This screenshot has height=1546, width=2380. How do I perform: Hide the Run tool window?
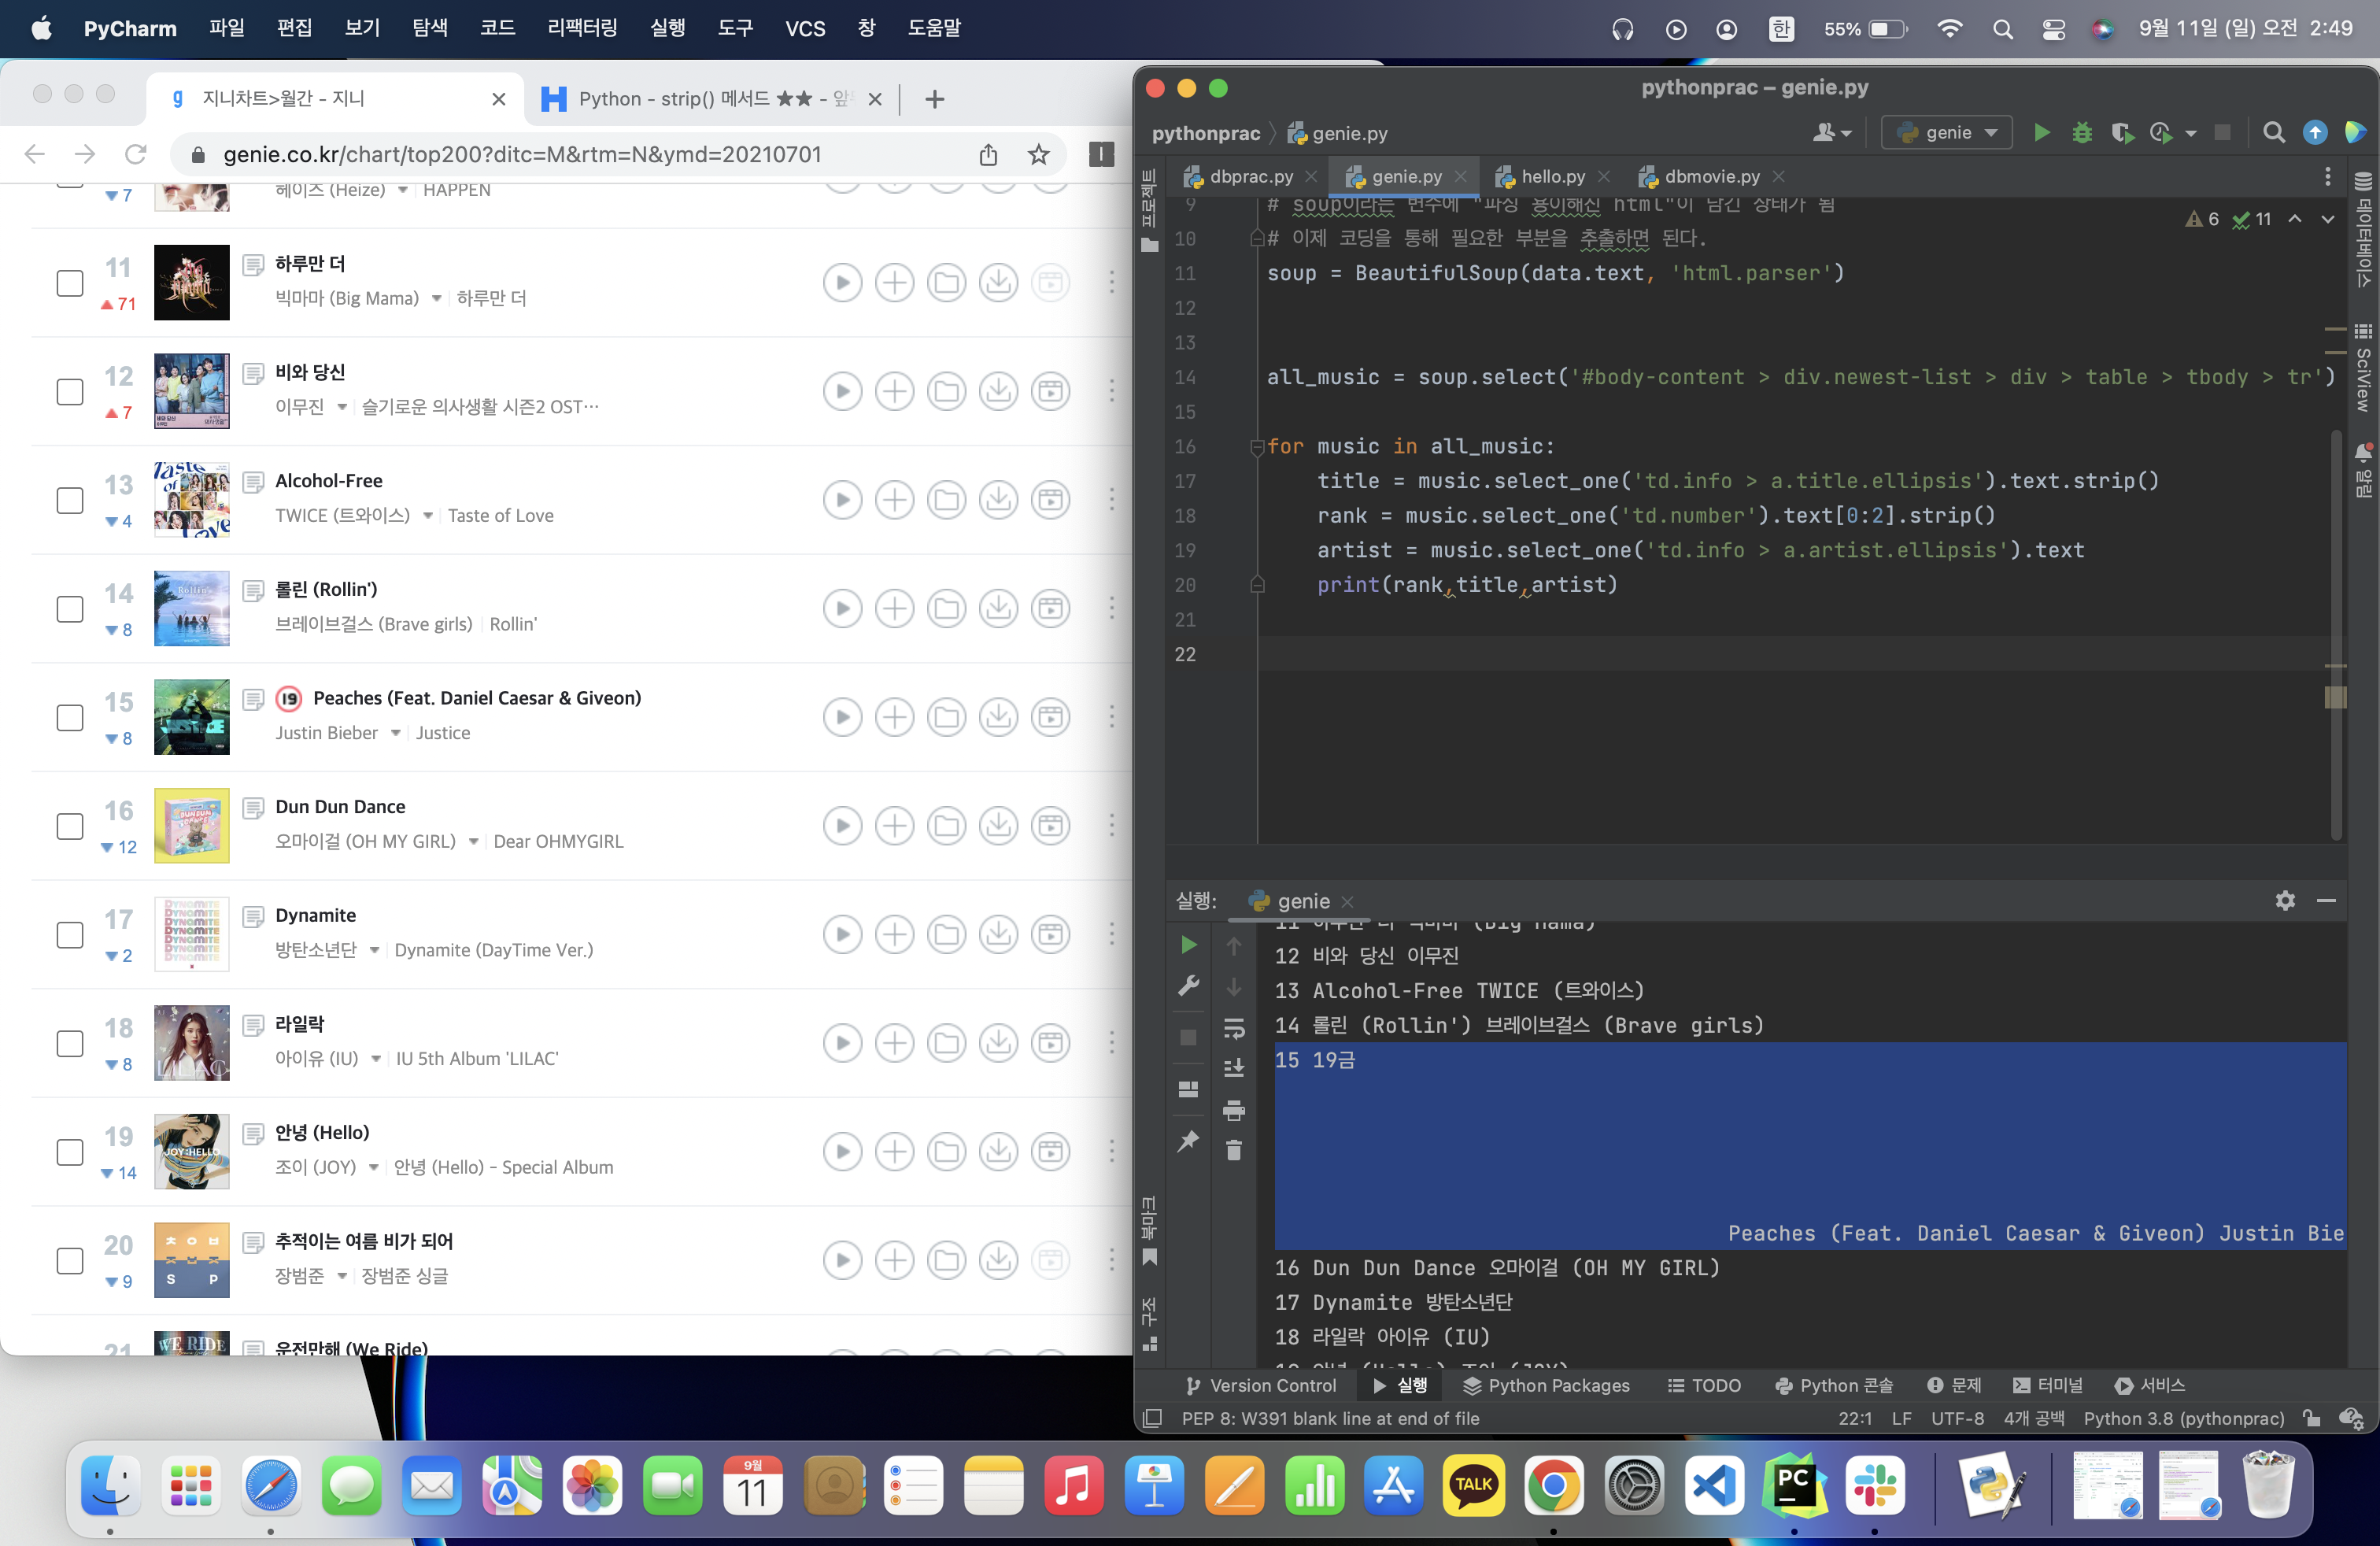(x=2327, y=901)
